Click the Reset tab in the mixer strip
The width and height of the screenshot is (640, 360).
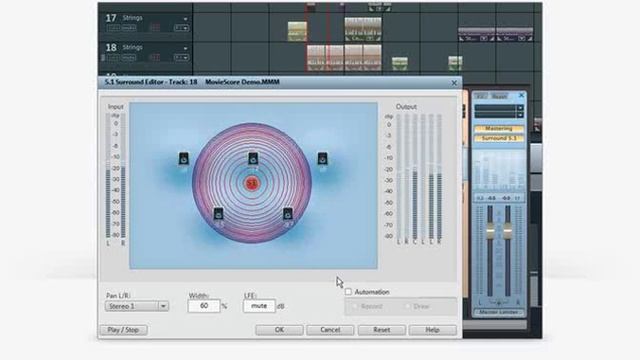[x=499, y=96]
